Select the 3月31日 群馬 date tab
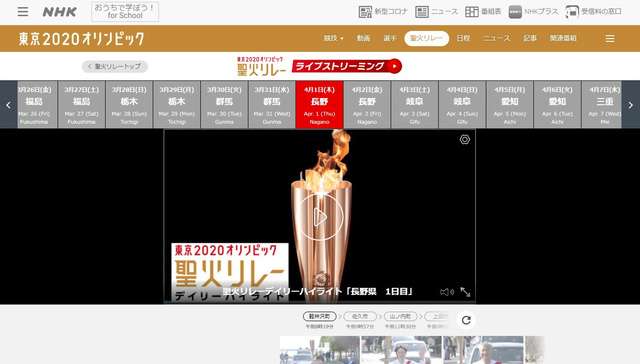640x364 pixels. 272,104
